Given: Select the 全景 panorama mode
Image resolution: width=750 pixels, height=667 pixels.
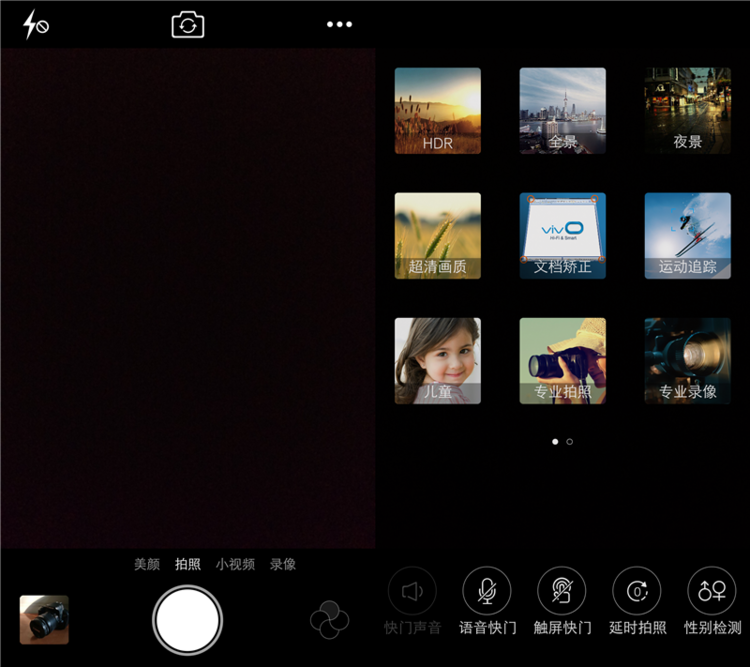Looking at the screenshot, I should [x=562, y=111].
